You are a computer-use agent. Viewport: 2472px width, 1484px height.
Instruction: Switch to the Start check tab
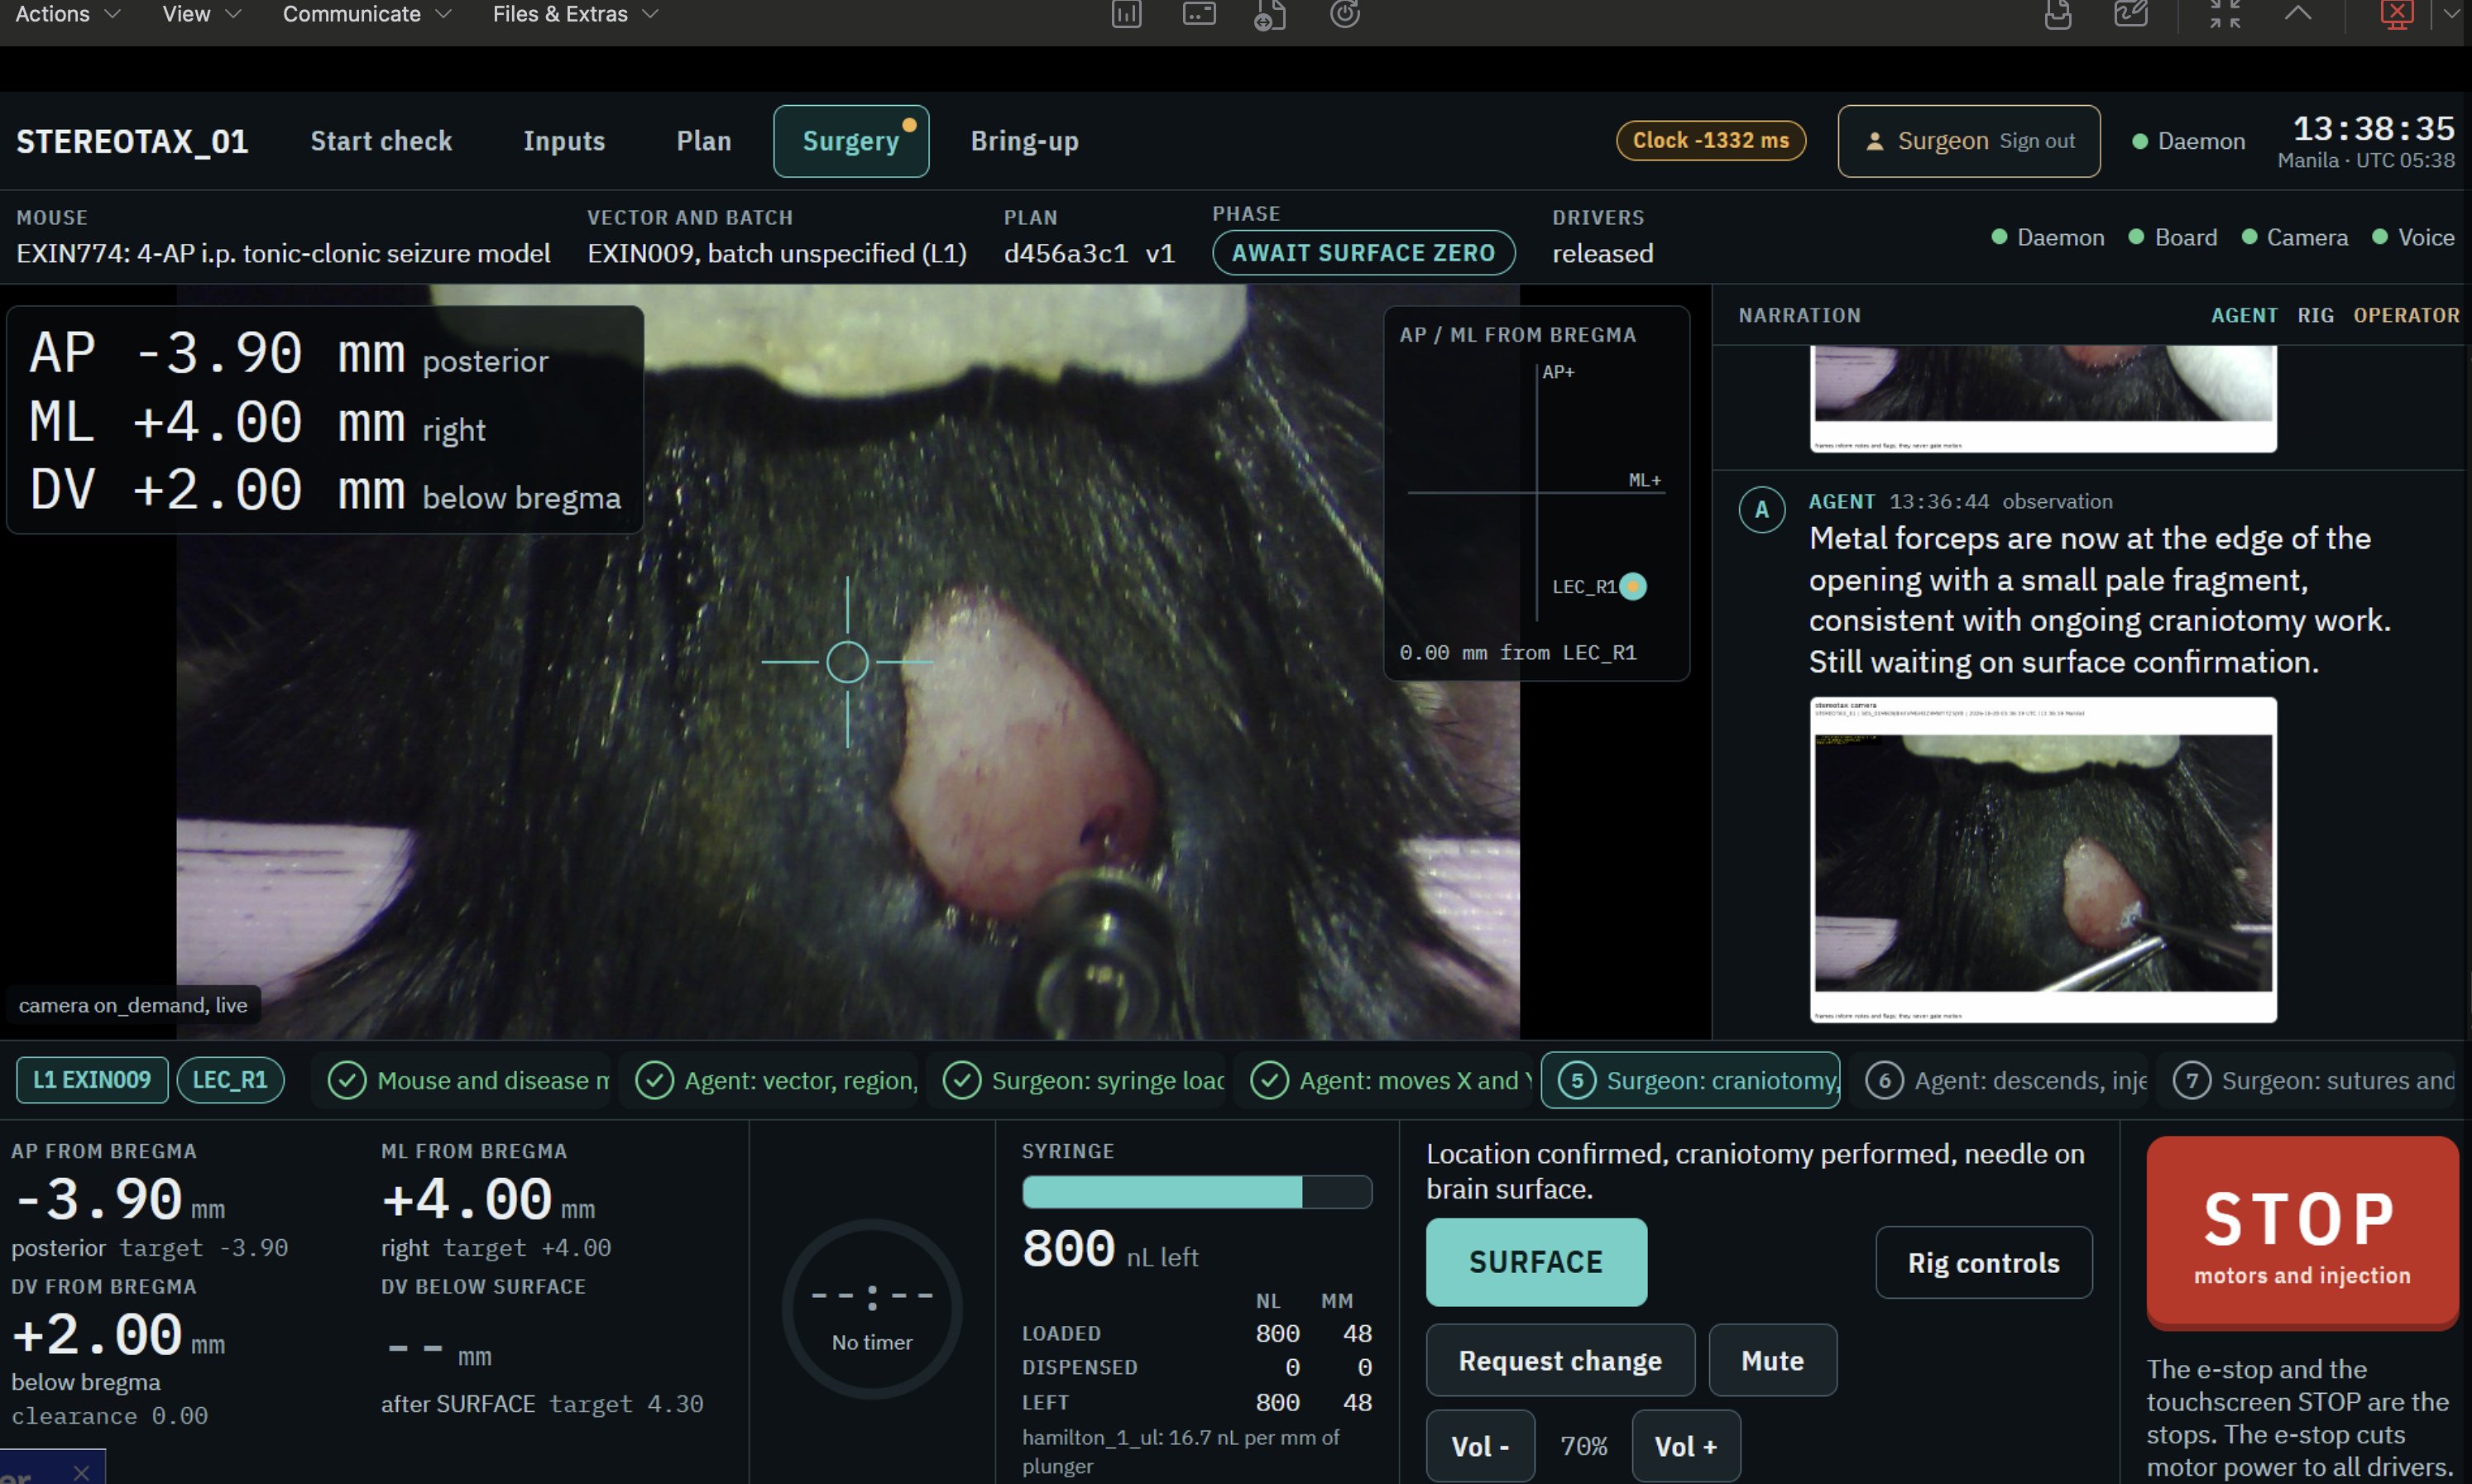click(381, 141)
